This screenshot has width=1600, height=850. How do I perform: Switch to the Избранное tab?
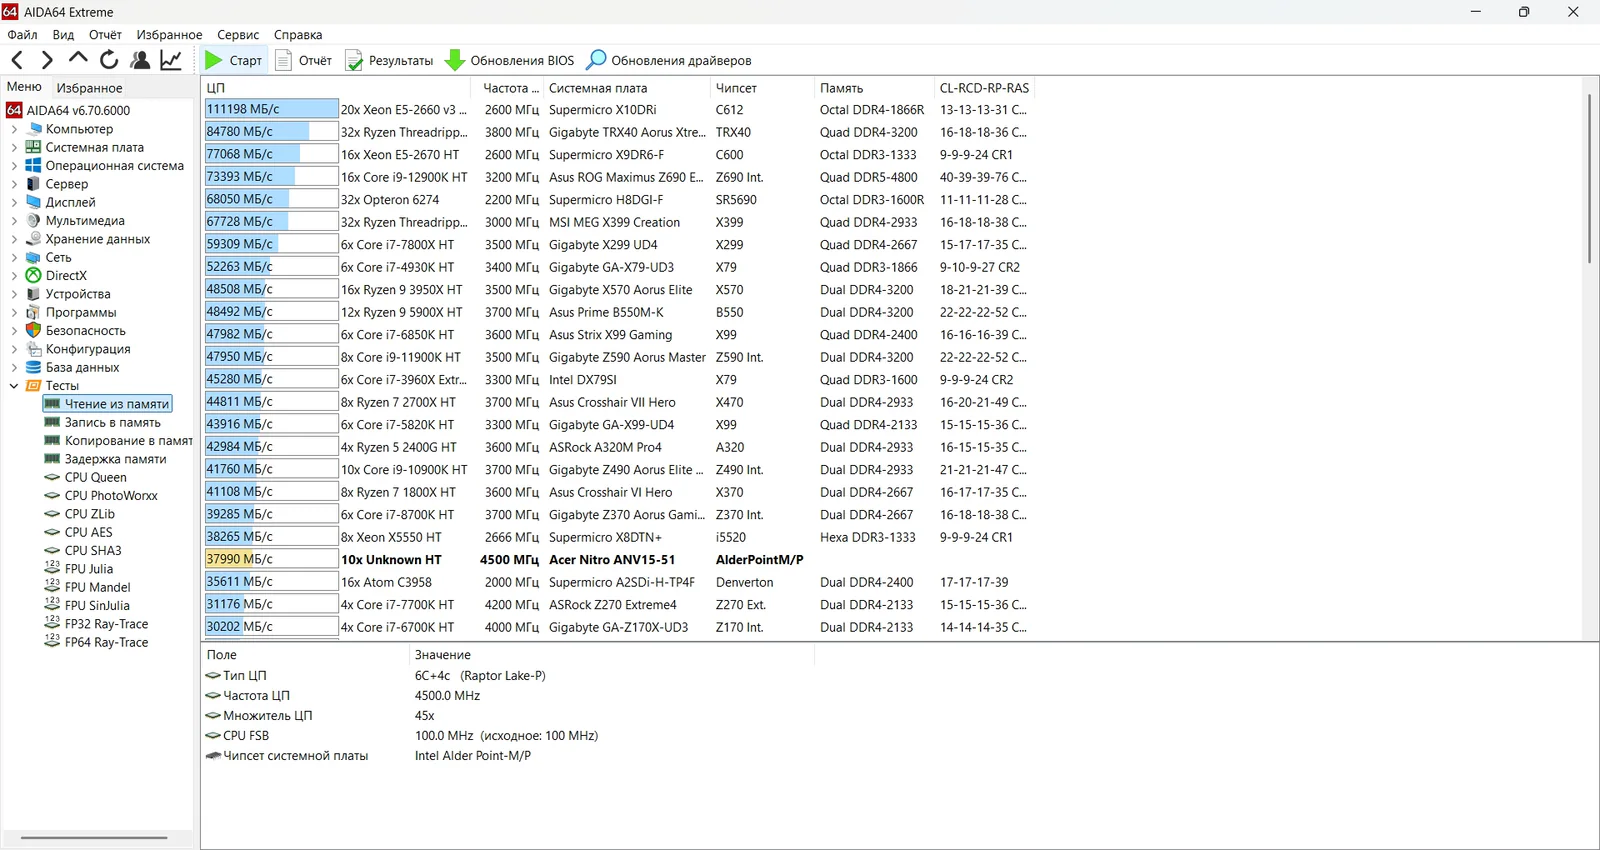click(x=89, y=88)
